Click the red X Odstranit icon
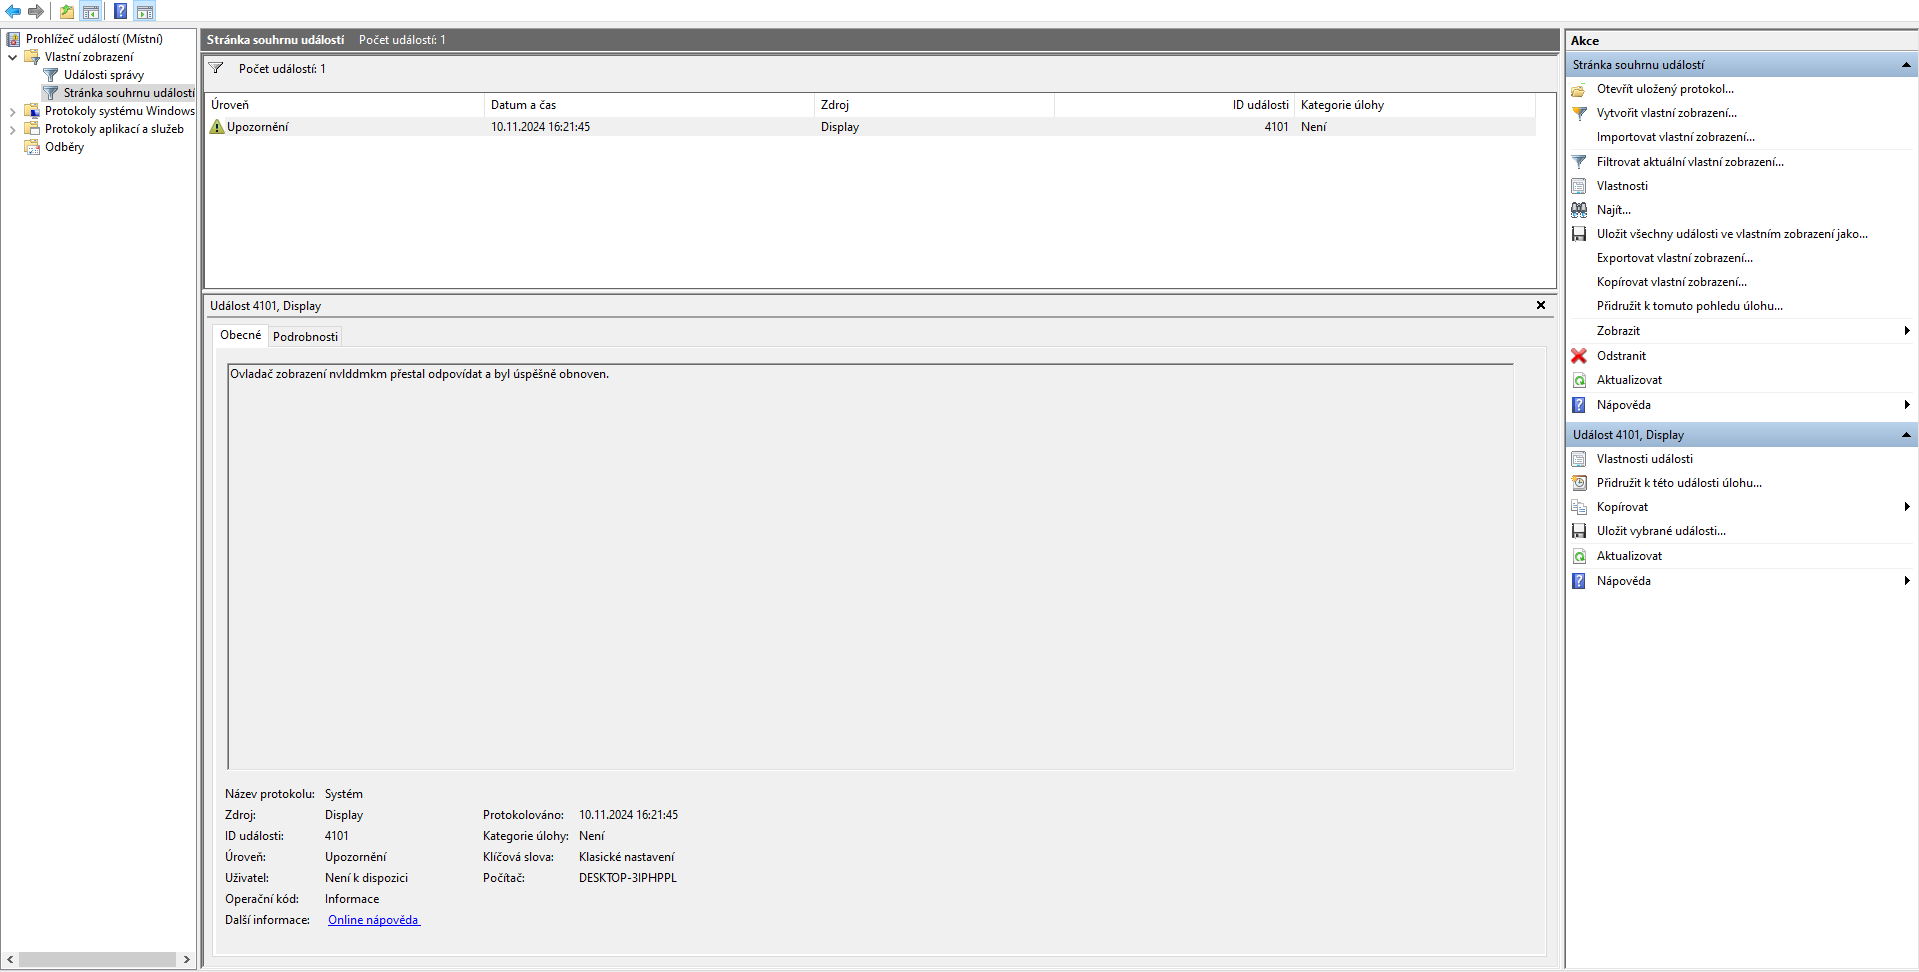The image size is (1919, 972). pyautogui.click(x=1579, y=356)
